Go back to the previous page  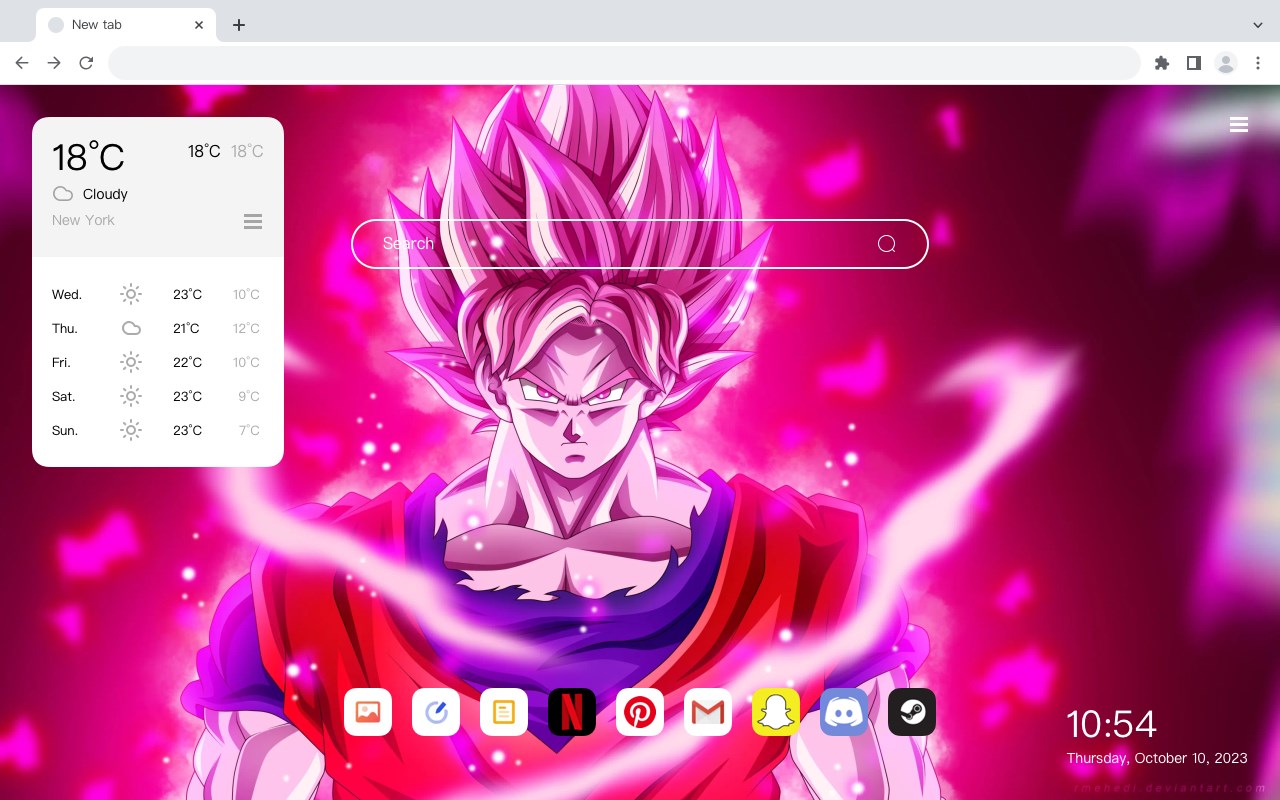coord(22,63)
